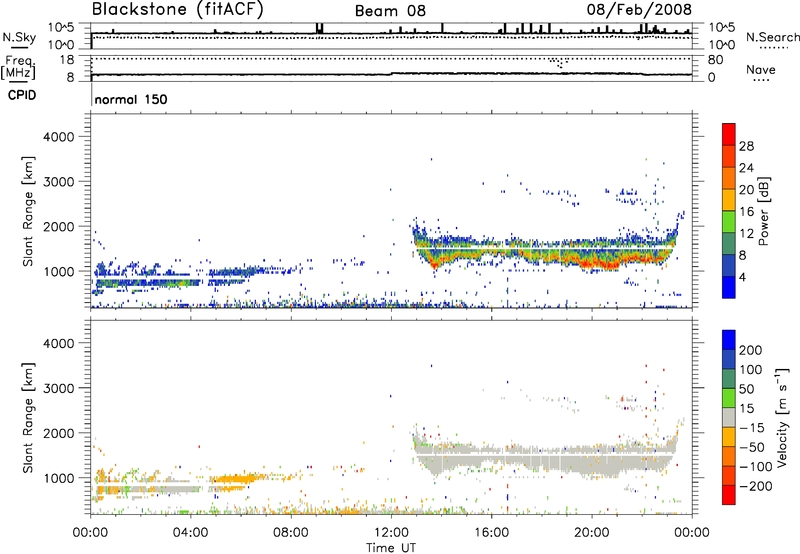Click the red bottom segment of Velocity color bar
Screen dimensions: 800x554
[729, 495]
